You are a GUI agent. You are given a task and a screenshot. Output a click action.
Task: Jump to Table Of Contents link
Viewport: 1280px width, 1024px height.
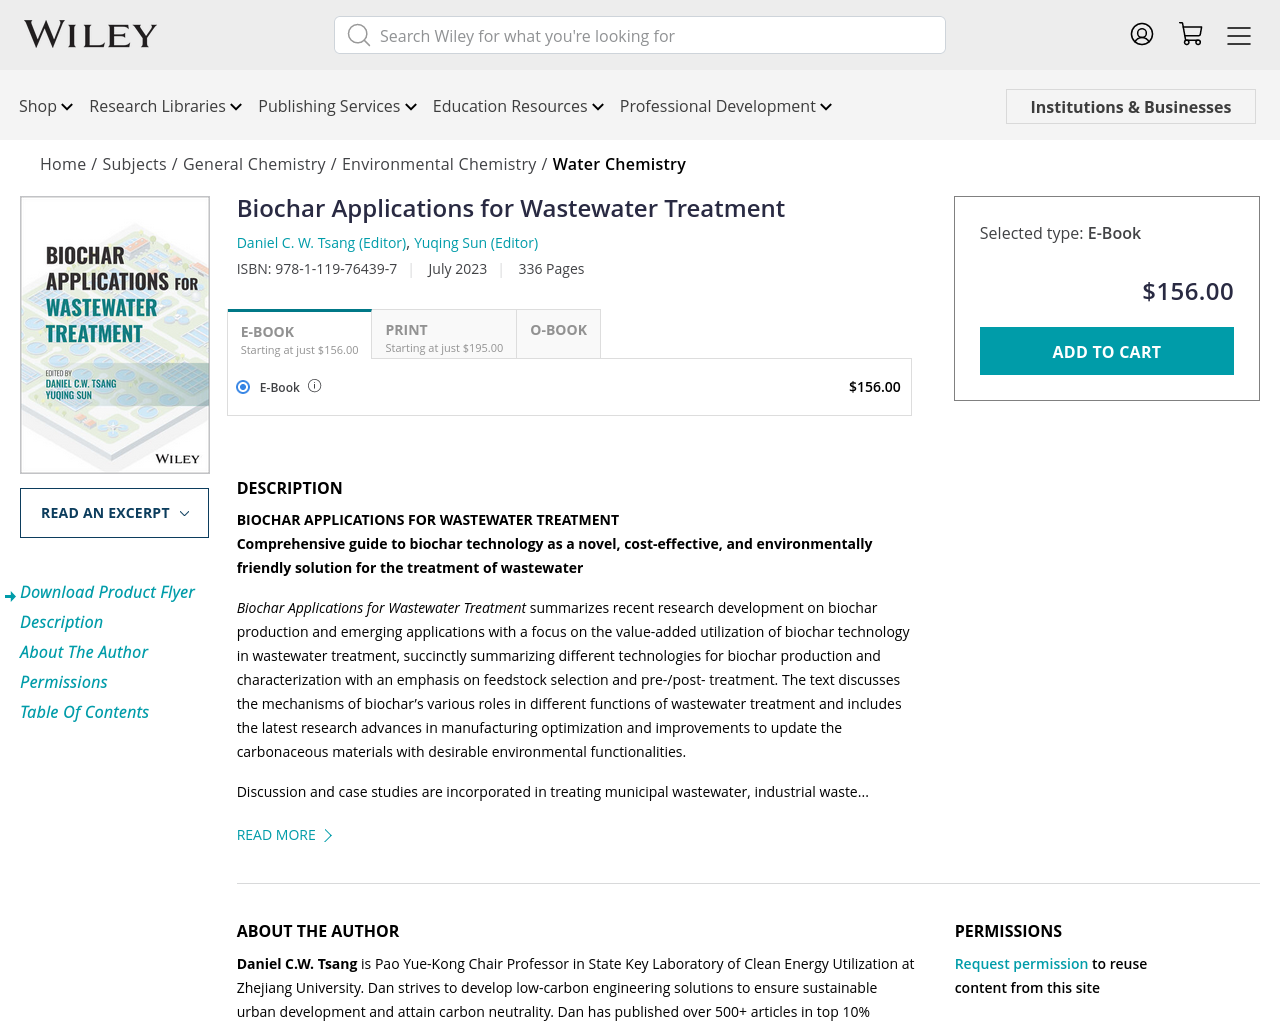pyautogui.click(x=84, y=712)
